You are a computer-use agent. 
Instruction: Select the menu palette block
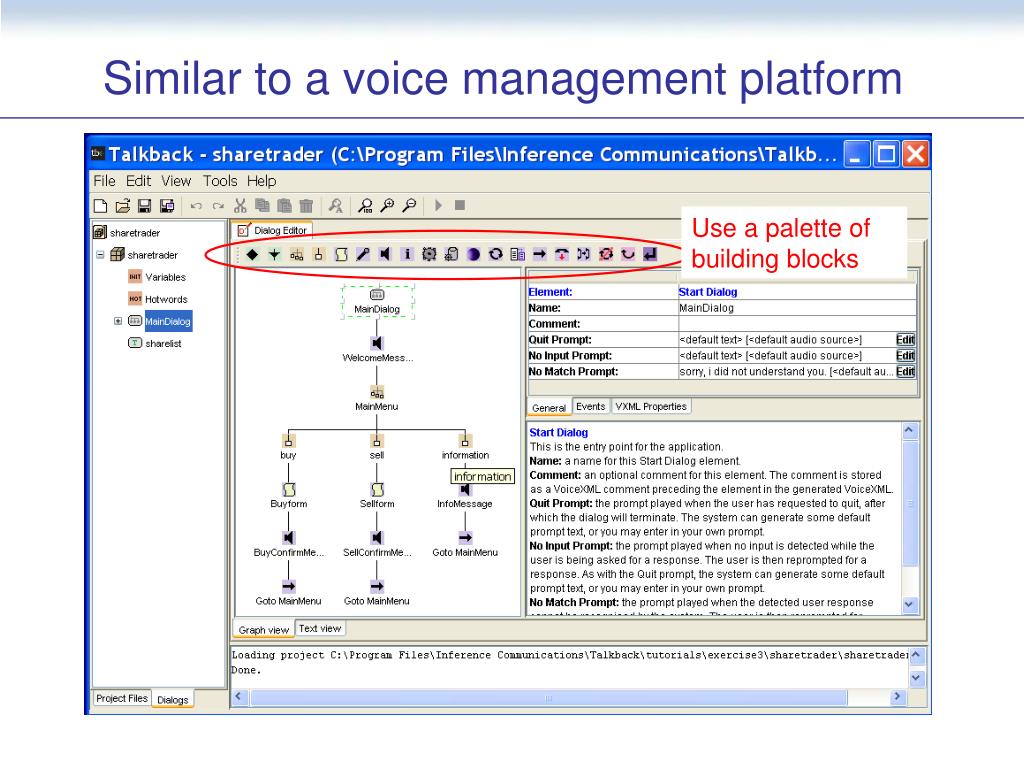tap(296, 254)
